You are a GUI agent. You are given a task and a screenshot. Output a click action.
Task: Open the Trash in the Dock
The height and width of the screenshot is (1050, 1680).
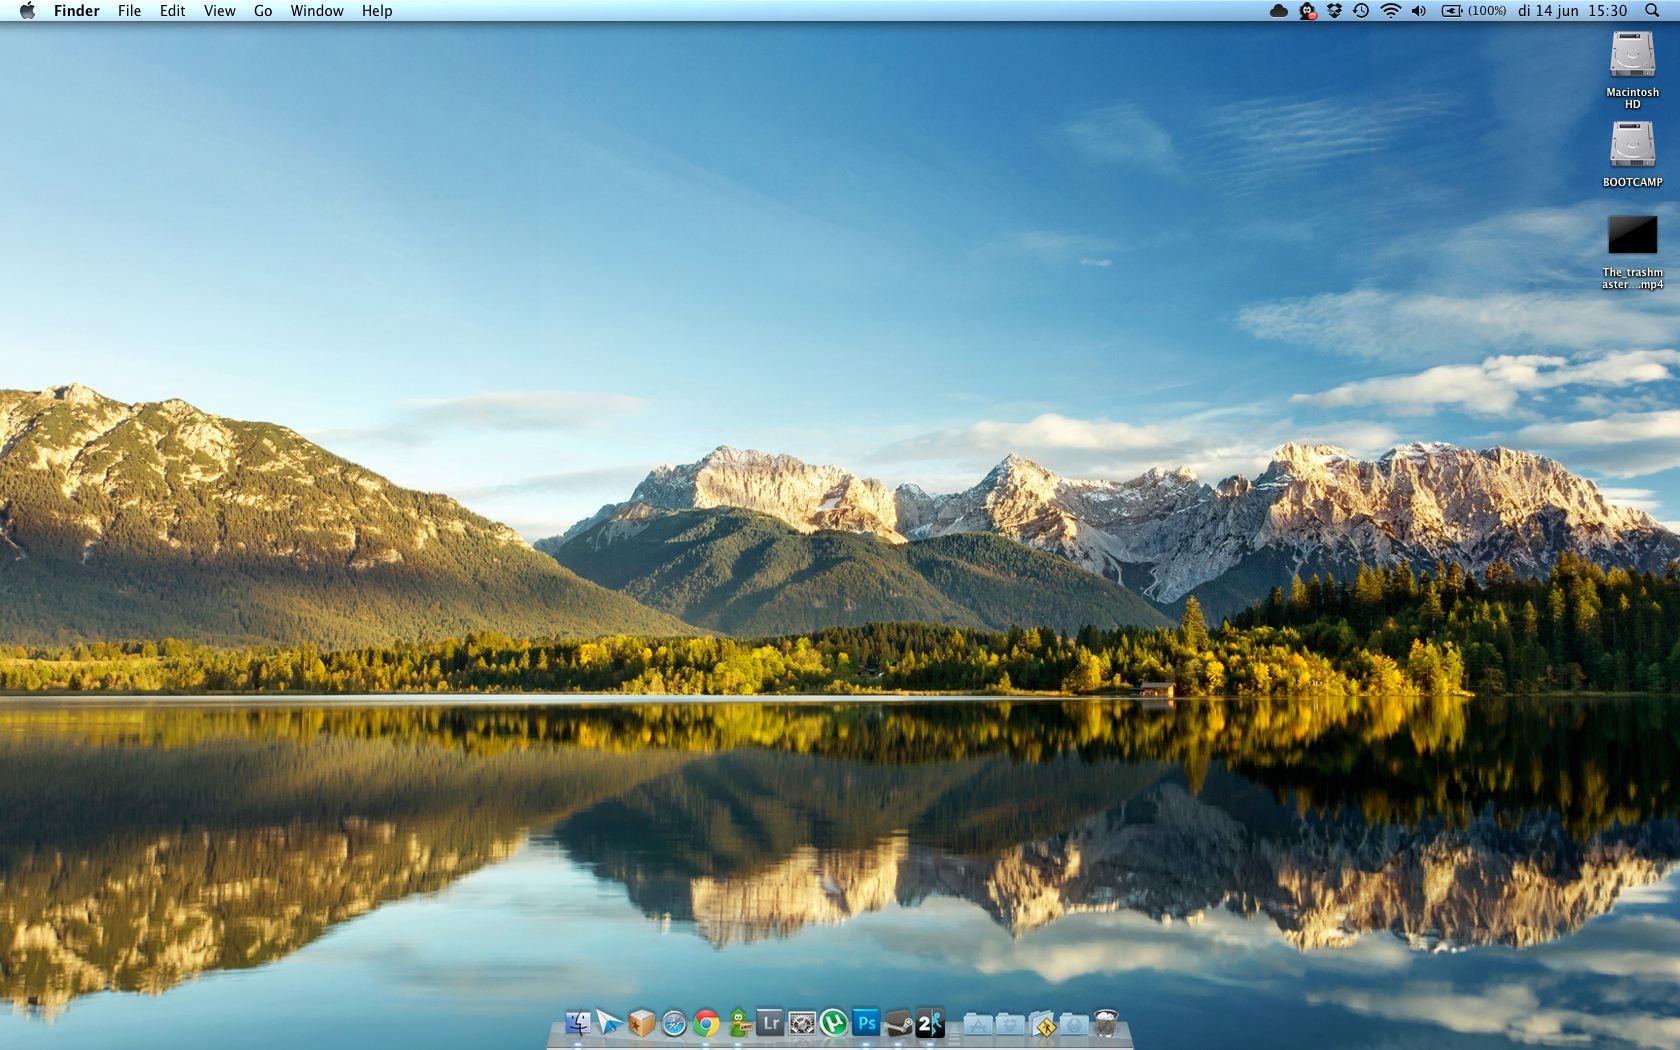1106,1023
